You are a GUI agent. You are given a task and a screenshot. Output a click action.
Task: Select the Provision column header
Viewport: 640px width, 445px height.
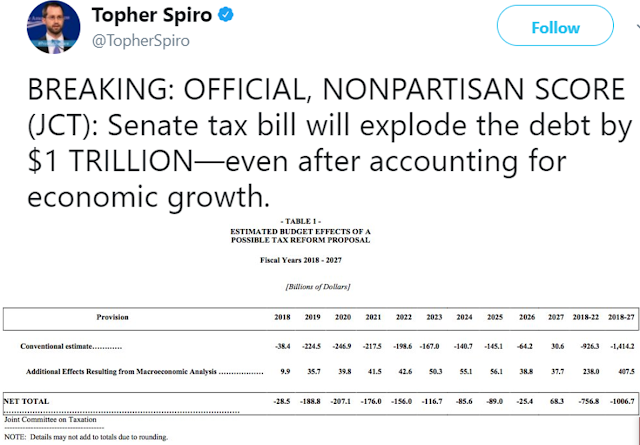tap(112, 317)
